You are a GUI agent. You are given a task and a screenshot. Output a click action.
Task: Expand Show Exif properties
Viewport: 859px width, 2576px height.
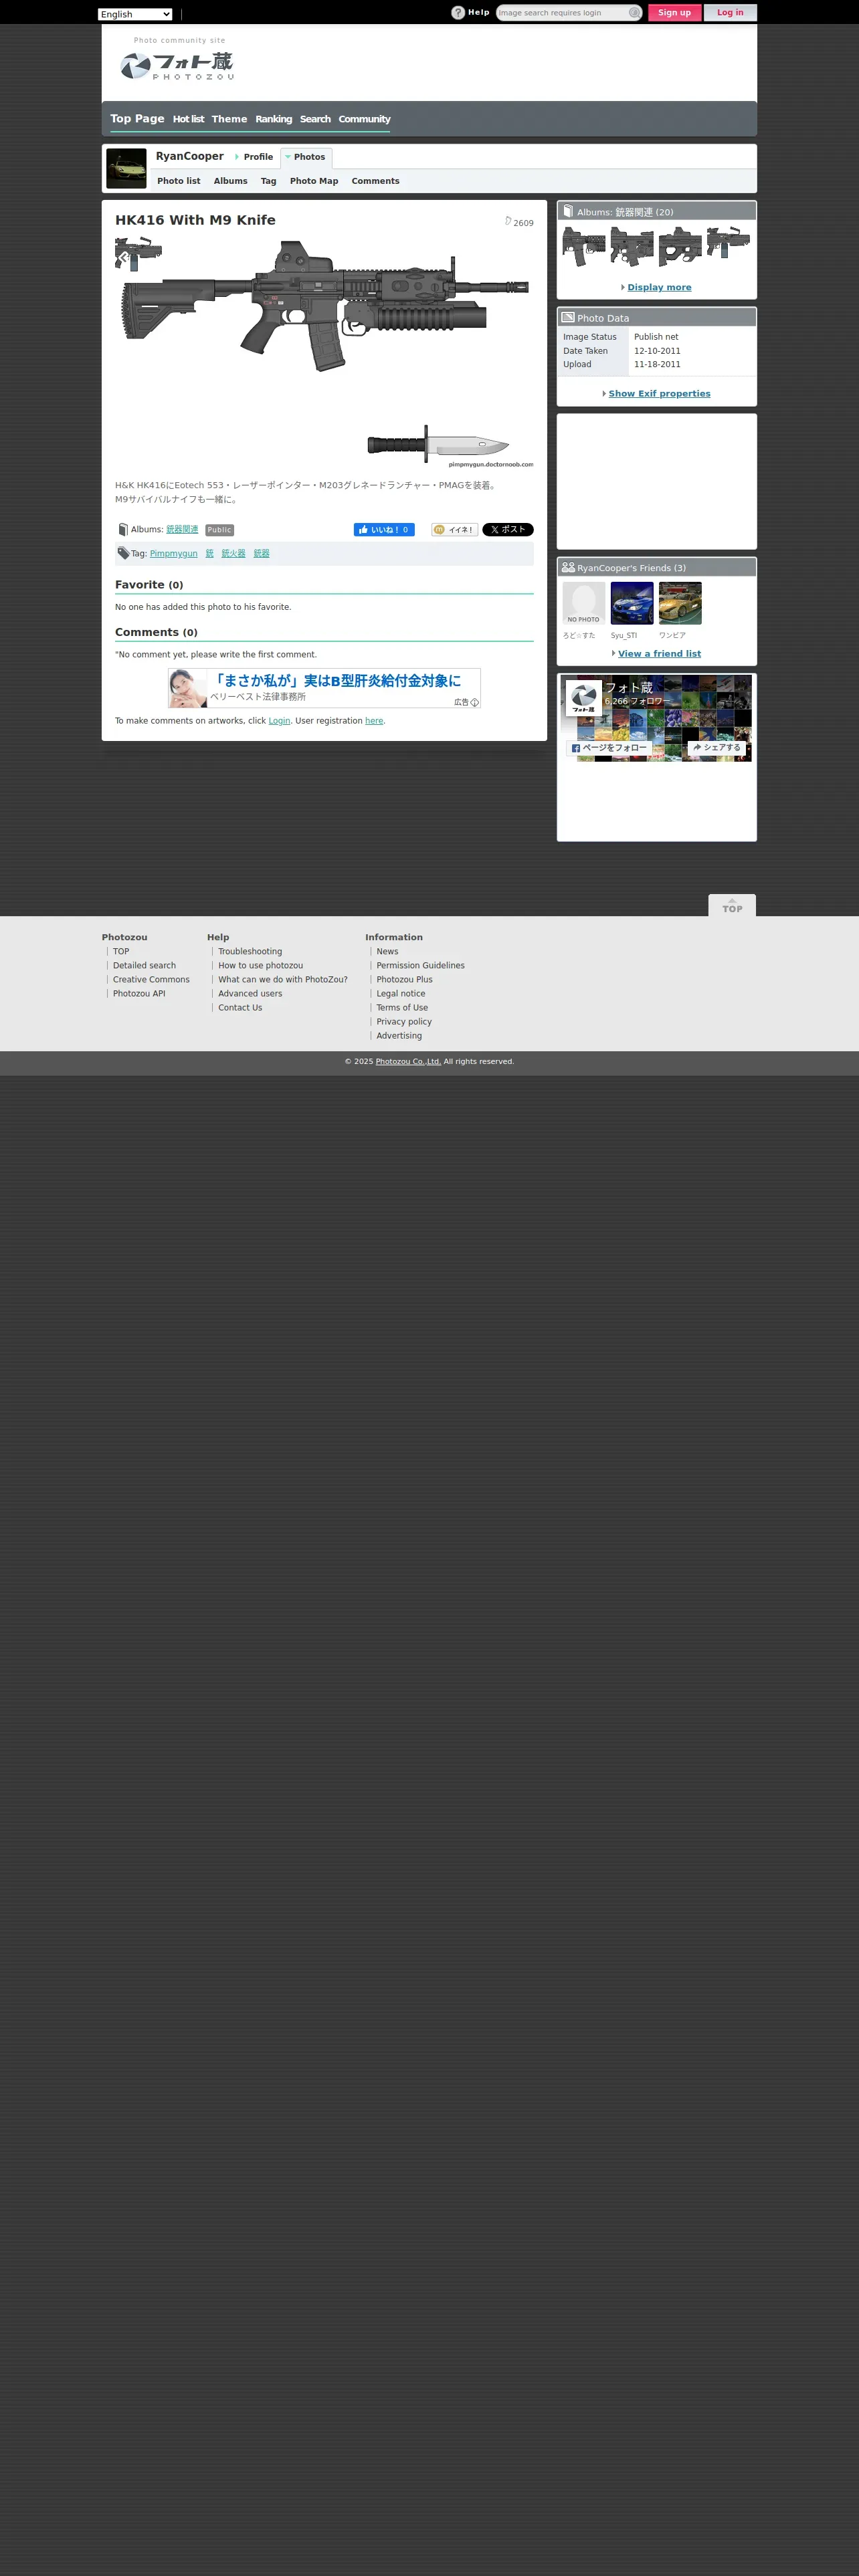click(x=659, y=394)
